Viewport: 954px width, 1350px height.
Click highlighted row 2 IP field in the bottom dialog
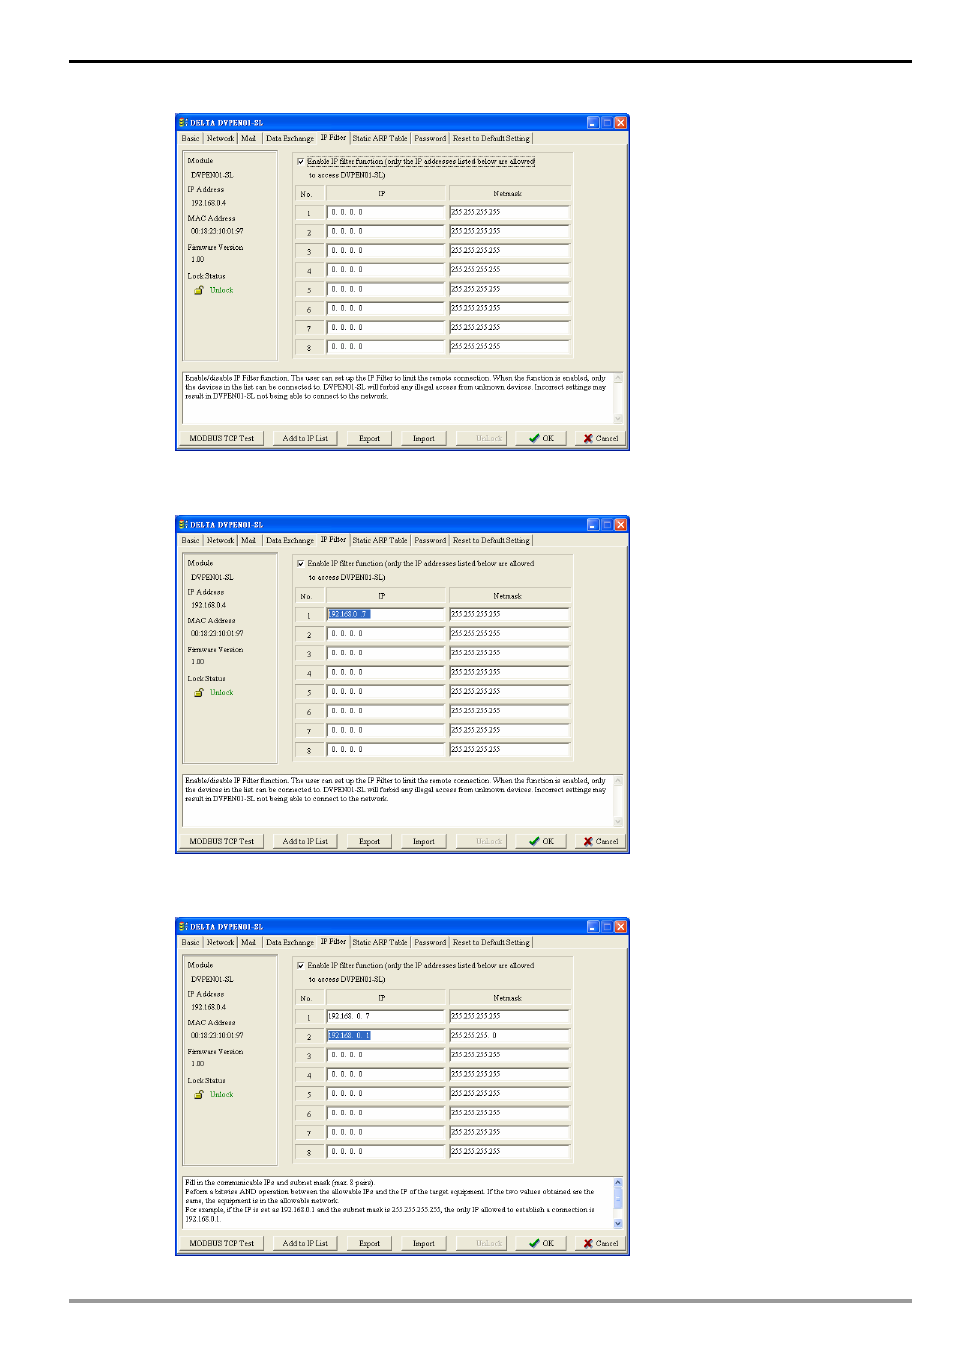coord(385,1036)
